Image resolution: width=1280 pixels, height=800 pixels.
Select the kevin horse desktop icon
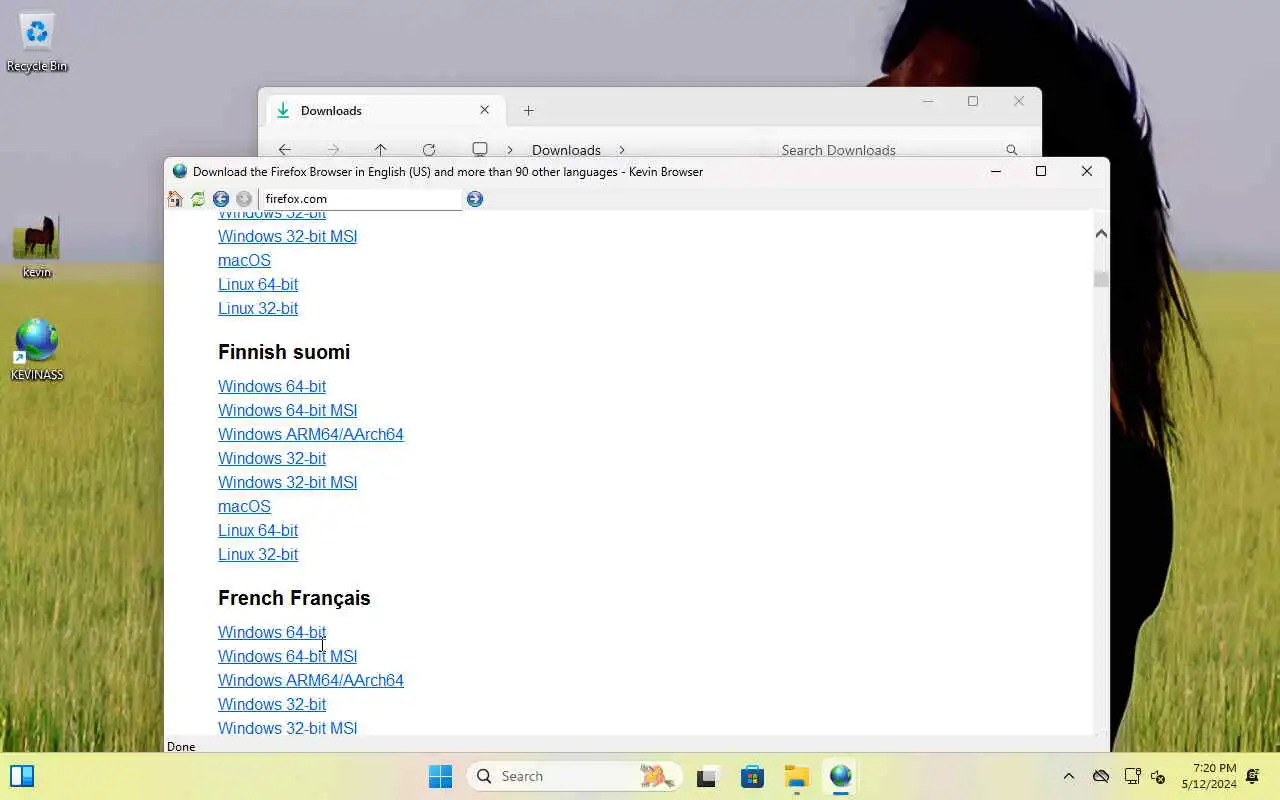[36, 247]
